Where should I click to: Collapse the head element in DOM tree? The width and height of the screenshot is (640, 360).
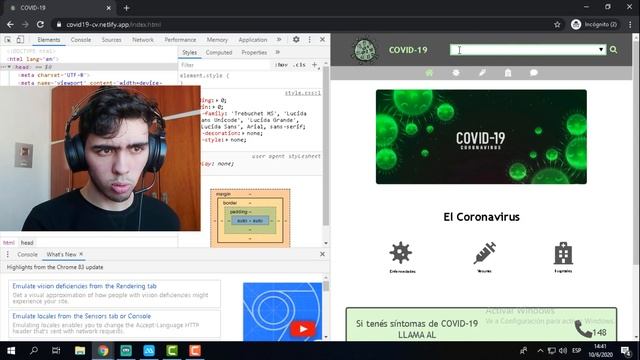click(x=9, y=67)
